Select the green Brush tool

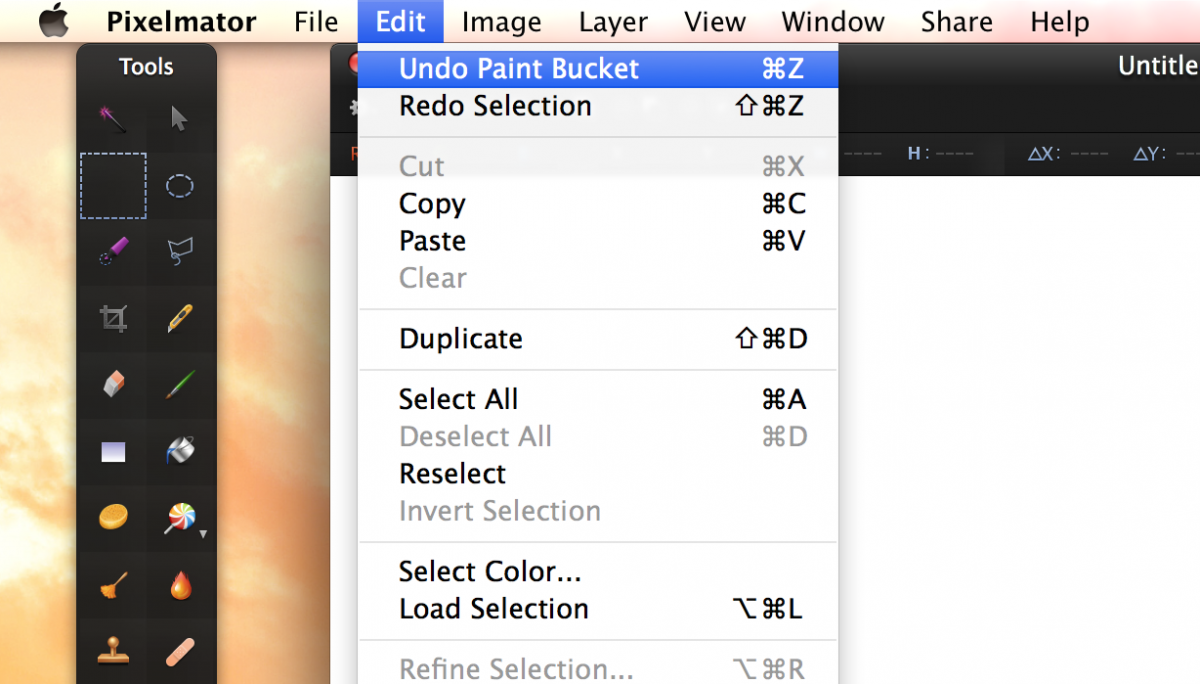[x=180, y=385]
